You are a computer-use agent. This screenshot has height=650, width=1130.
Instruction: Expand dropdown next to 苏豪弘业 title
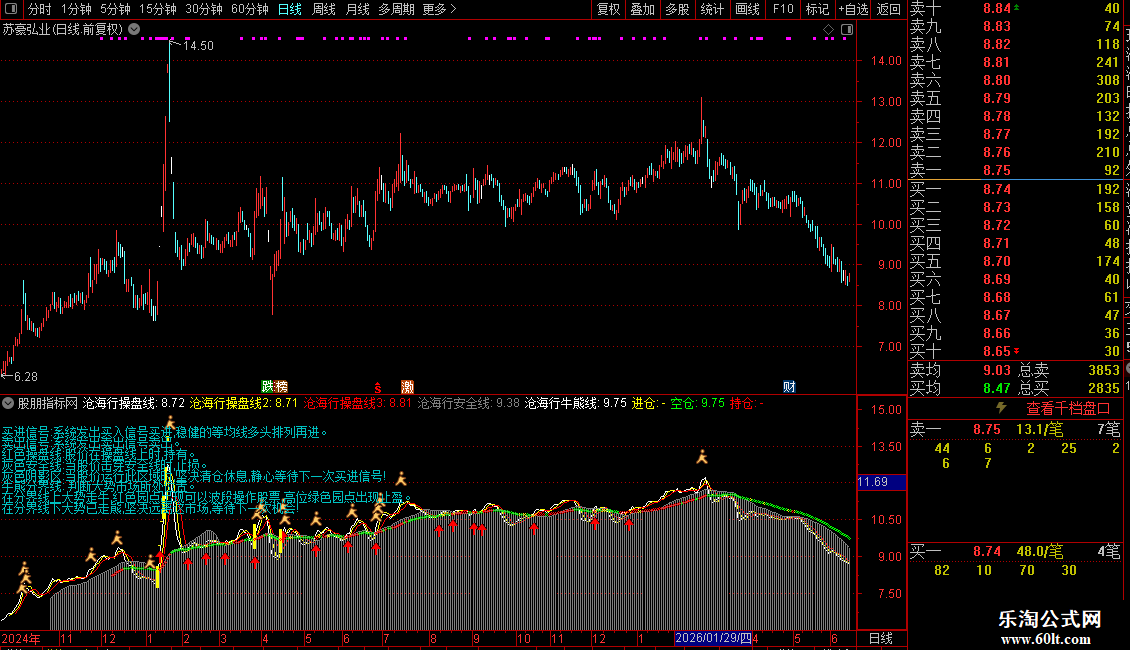click(134, 30)
